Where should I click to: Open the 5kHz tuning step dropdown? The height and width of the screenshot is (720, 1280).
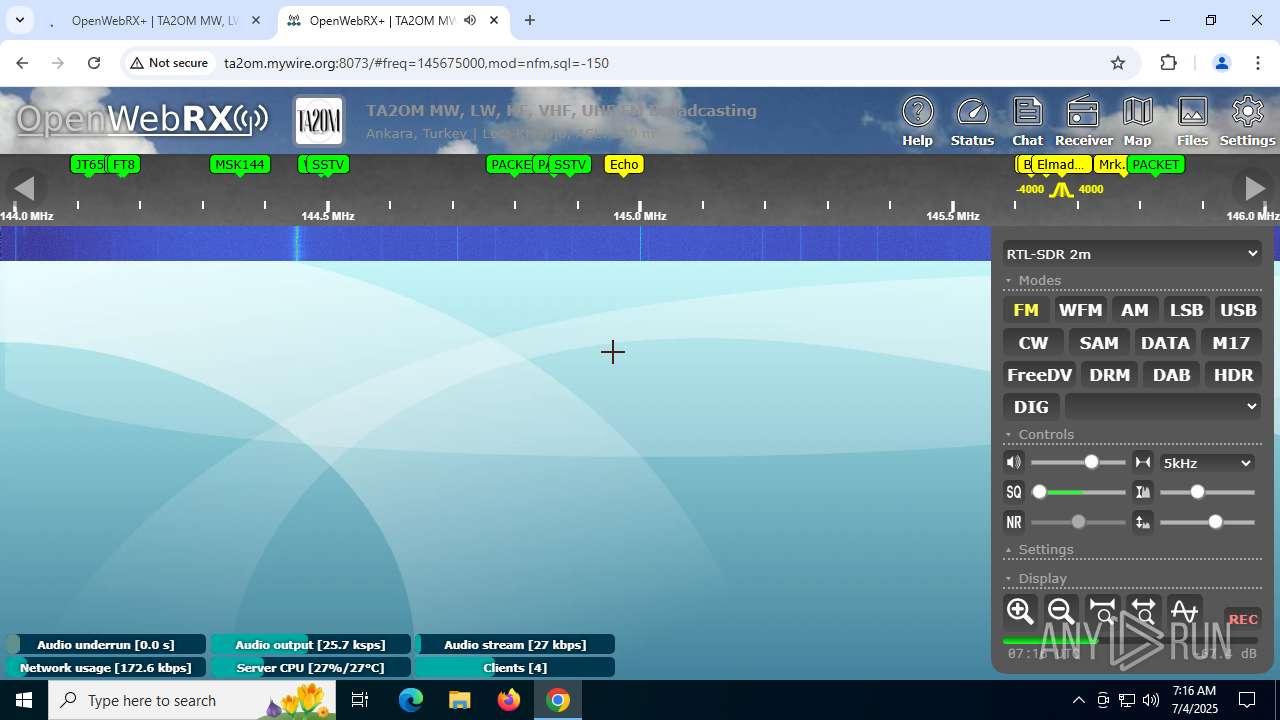(x=1207, y=463)
